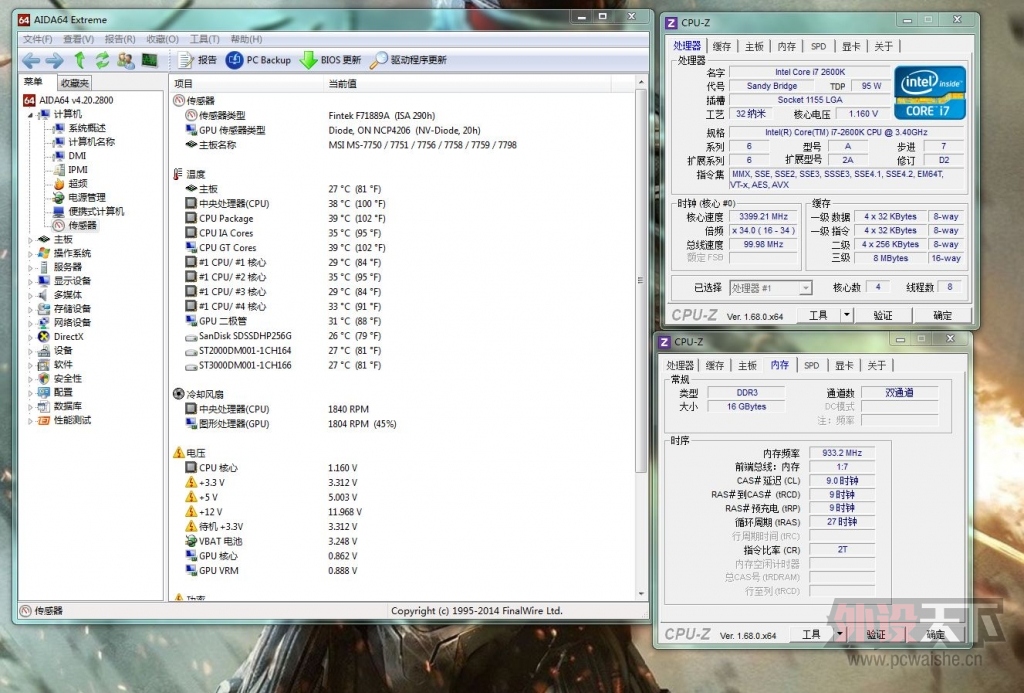Click the 性能测试 benchmark icon
Image resolution: width=1024 pixels, height=693 pixels.
click(44, 420)
